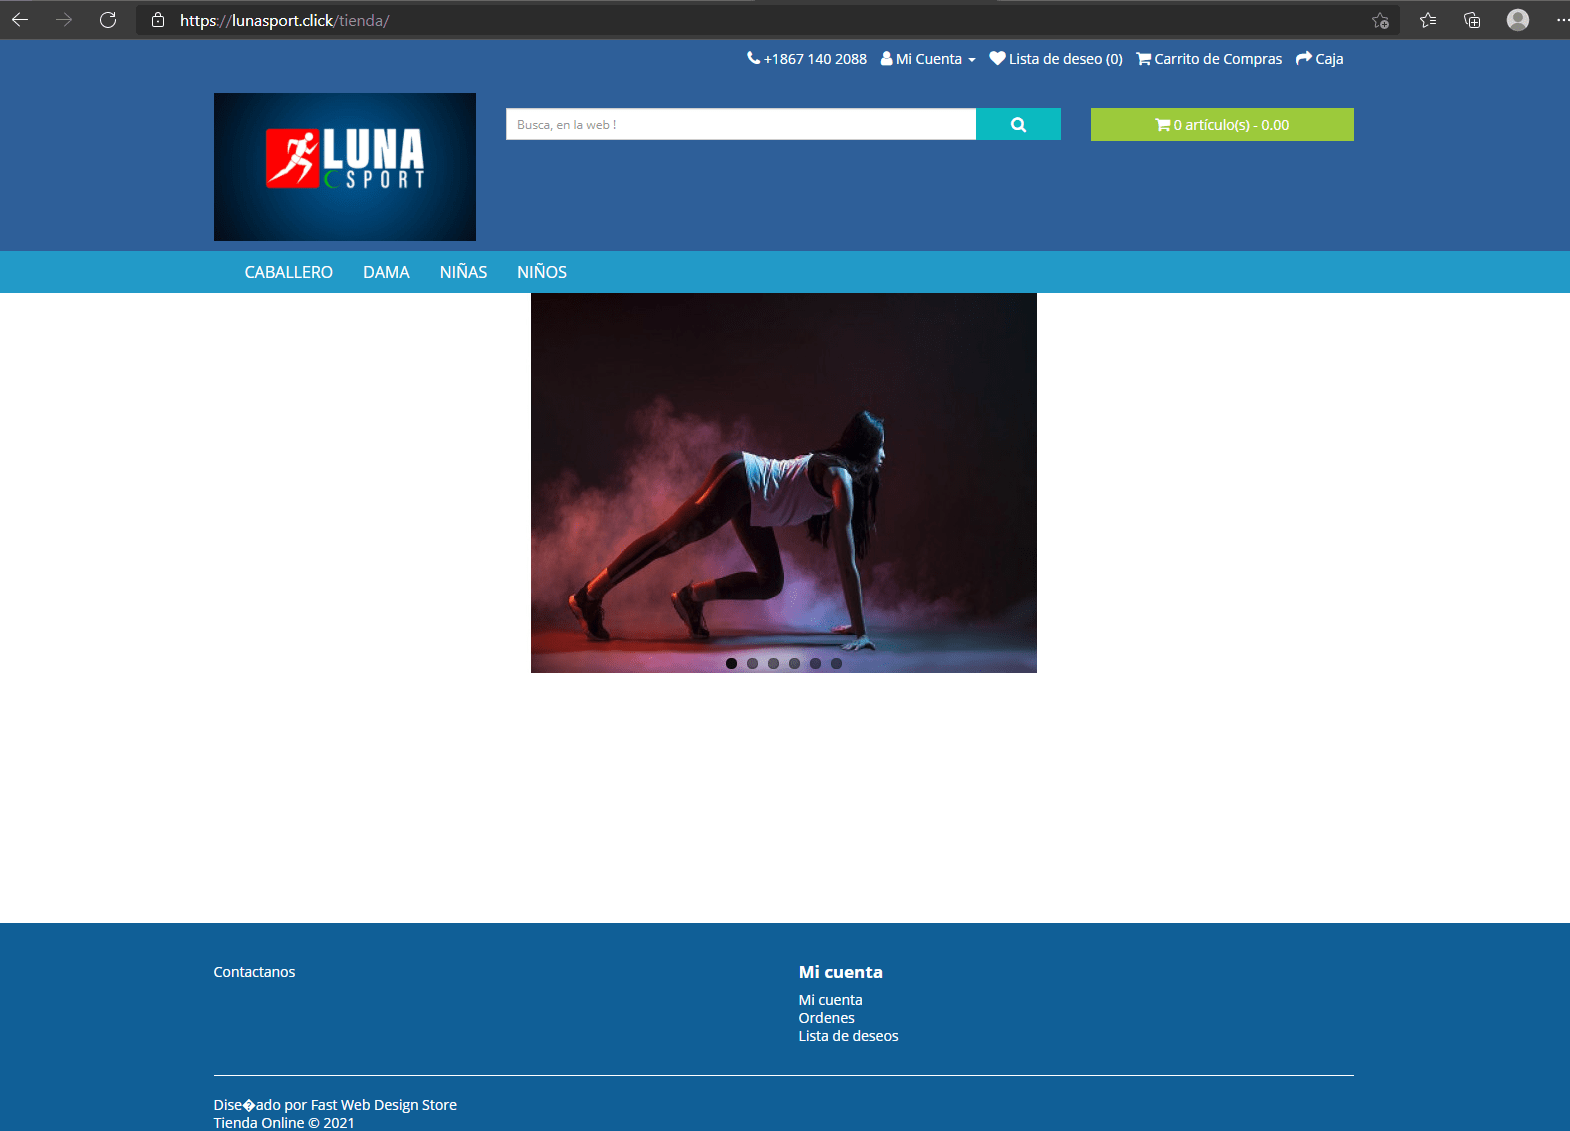Open footer Mi cuenta link under heading

tap(830, 1000)
